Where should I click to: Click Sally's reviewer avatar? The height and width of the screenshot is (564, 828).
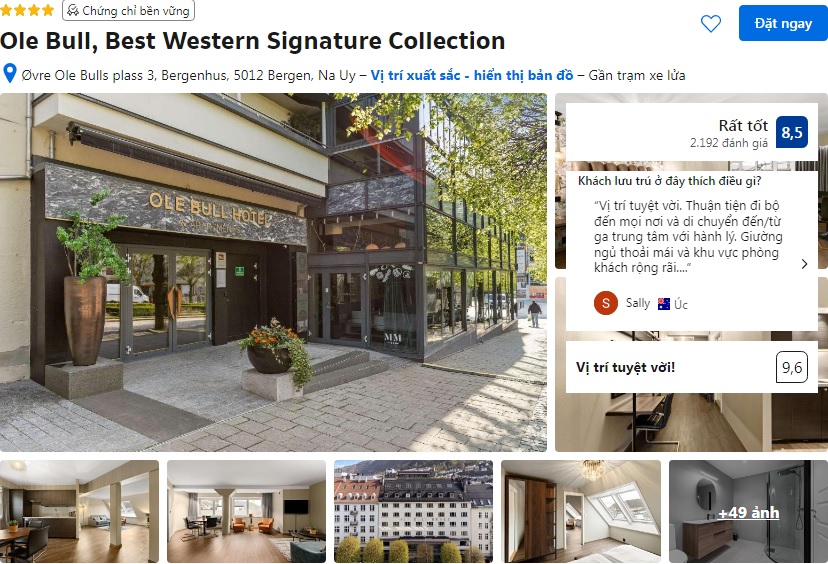point(606,303)
